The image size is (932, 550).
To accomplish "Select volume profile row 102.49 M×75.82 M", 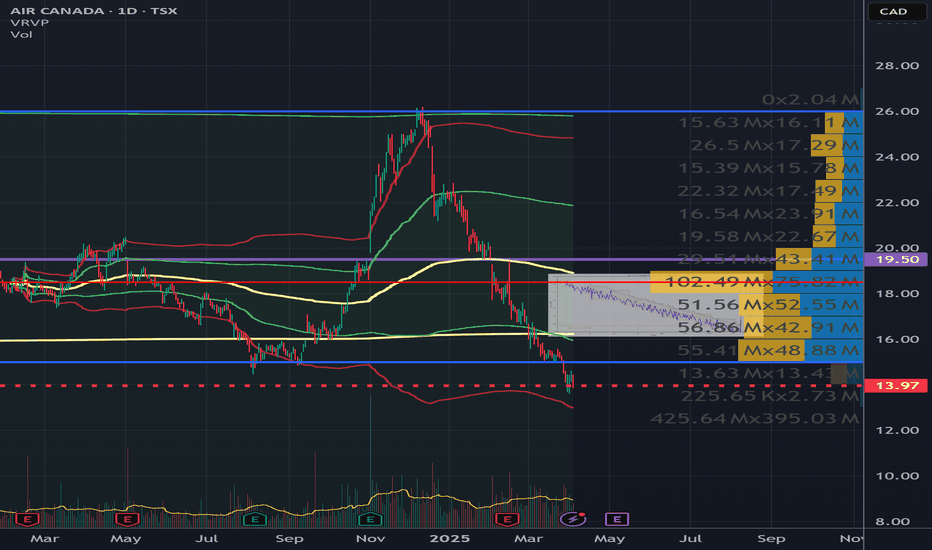I will pyautogui.click(x=756, y=282).
